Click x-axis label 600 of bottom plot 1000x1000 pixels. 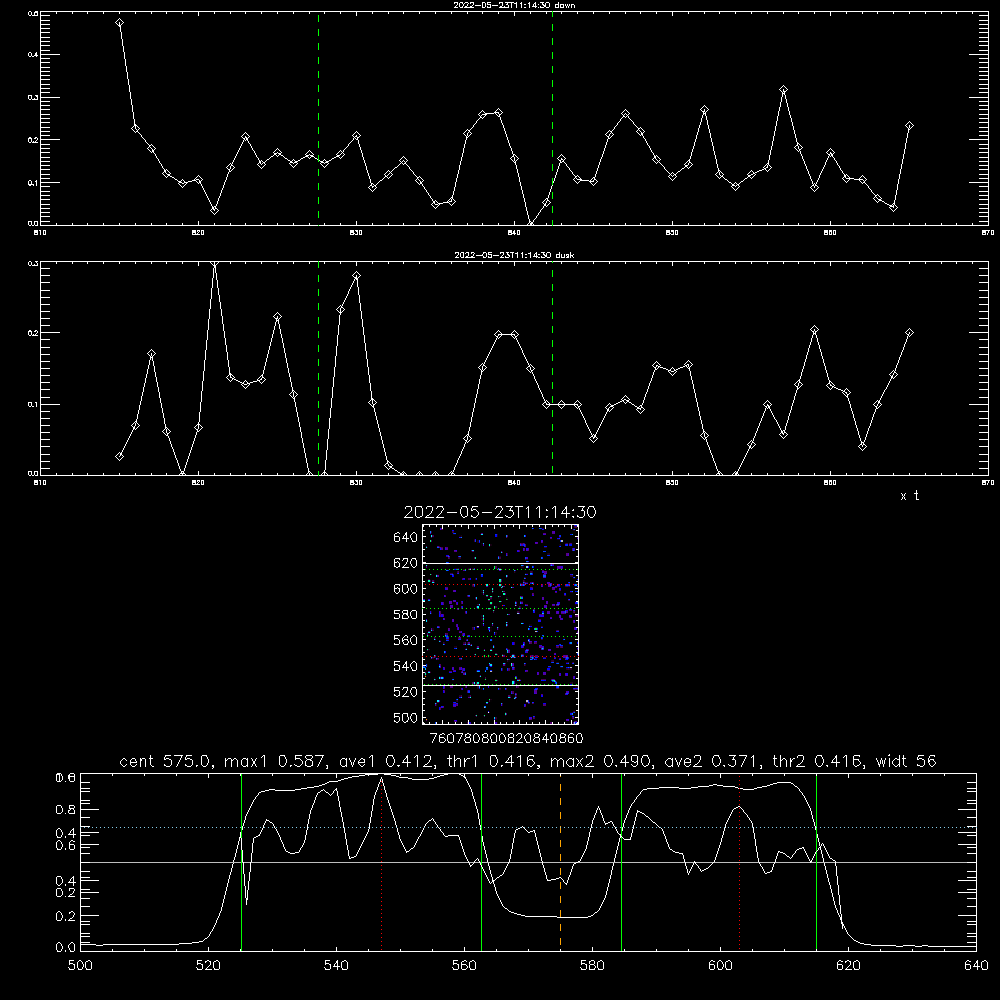point(721,966)
